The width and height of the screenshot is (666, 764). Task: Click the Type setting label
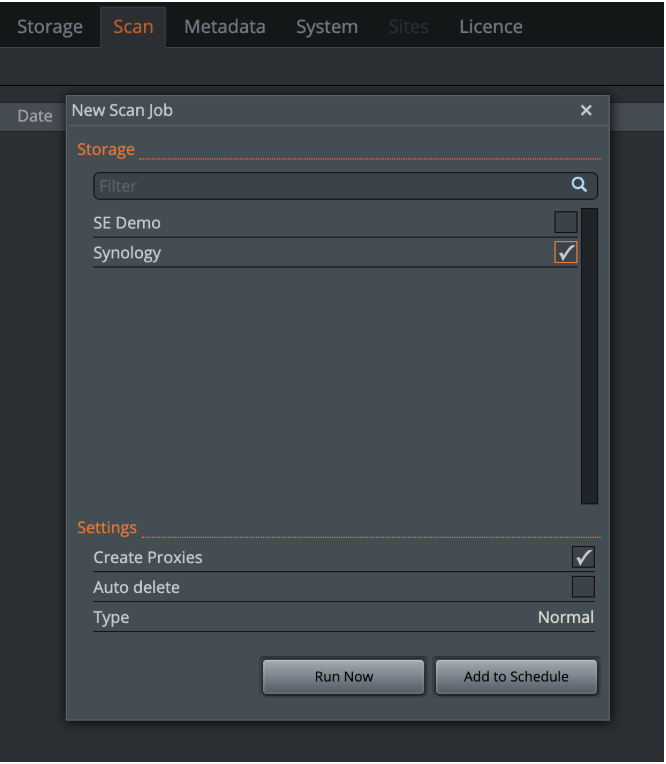pyautogui.click(x=111, y=617)
